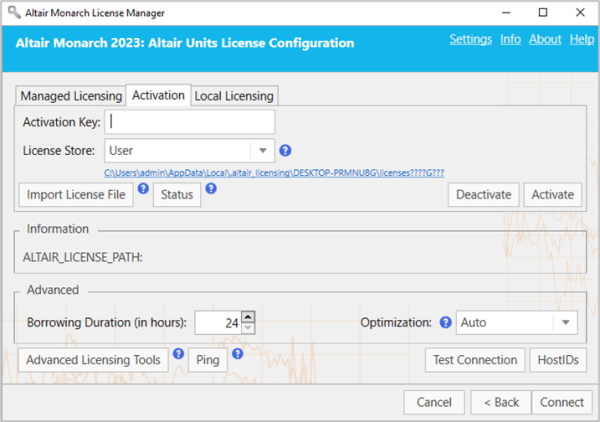Screen dimensions: 600x422
Task: Focus the Activation Key input field
Action: click(x=190, y=122)
